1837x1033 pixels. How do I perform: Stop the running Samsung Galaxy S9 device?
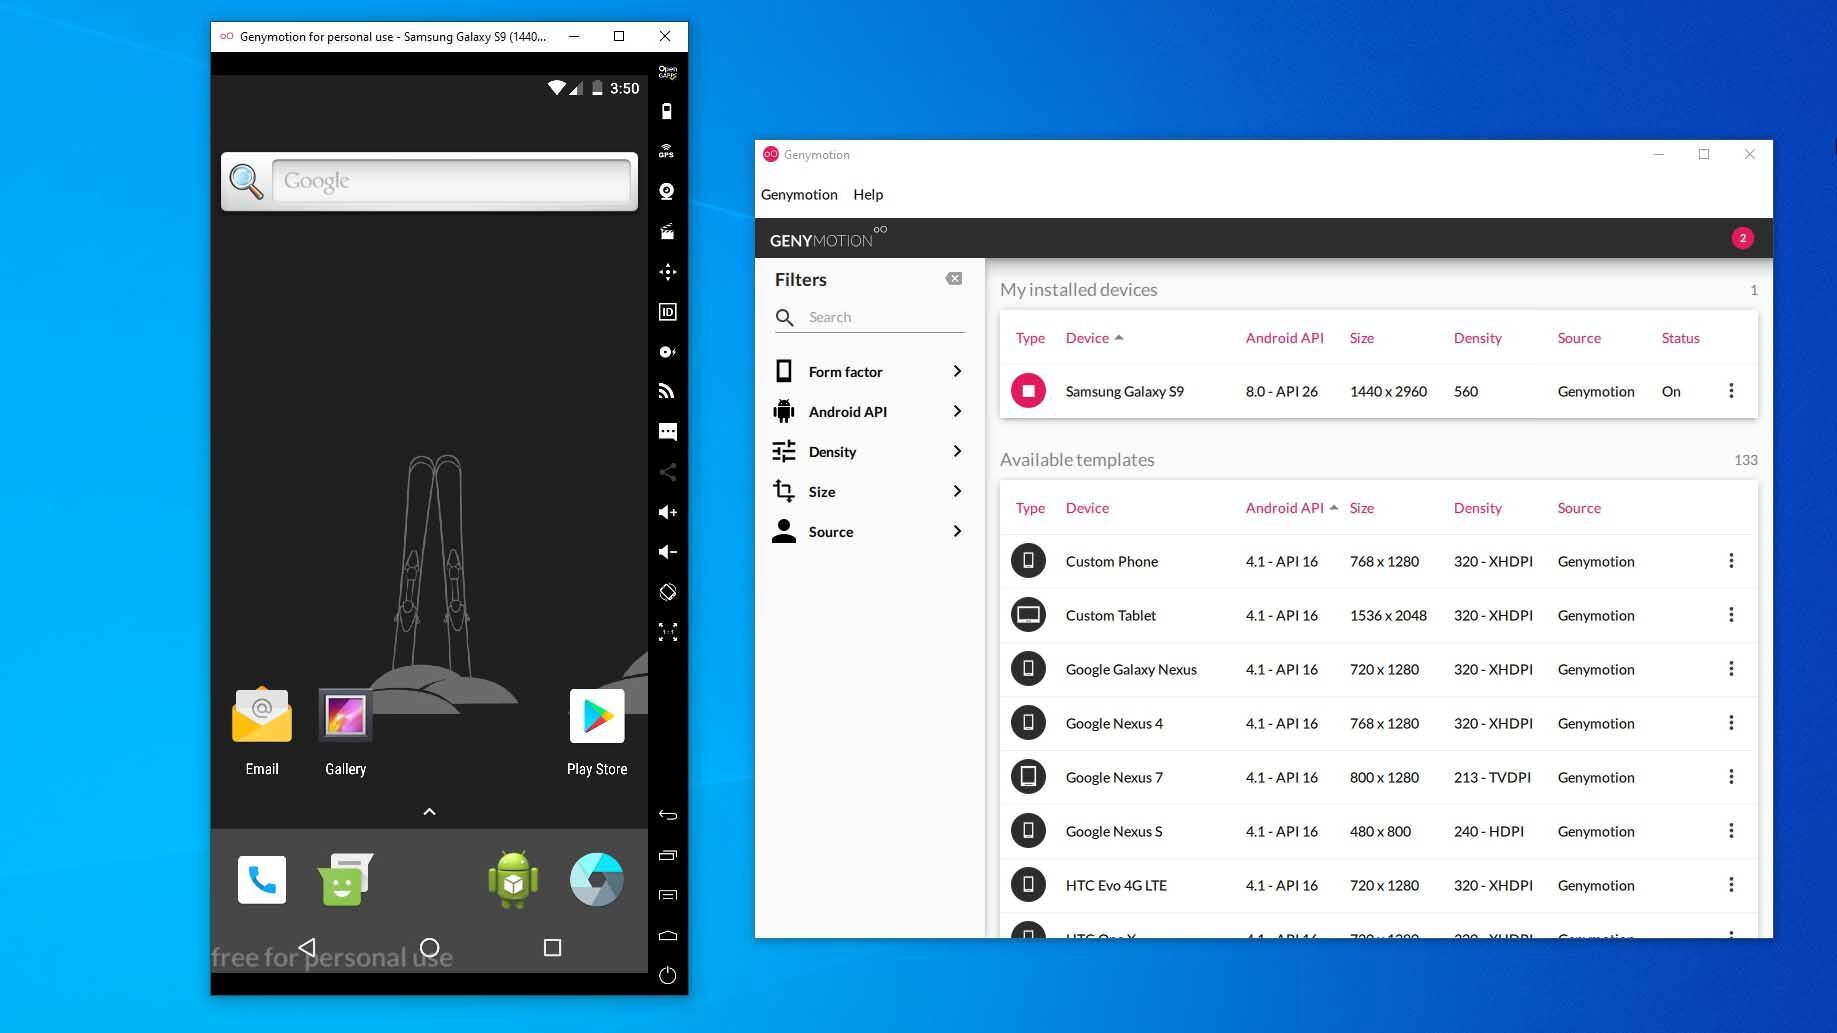(x=1028, y=391)
